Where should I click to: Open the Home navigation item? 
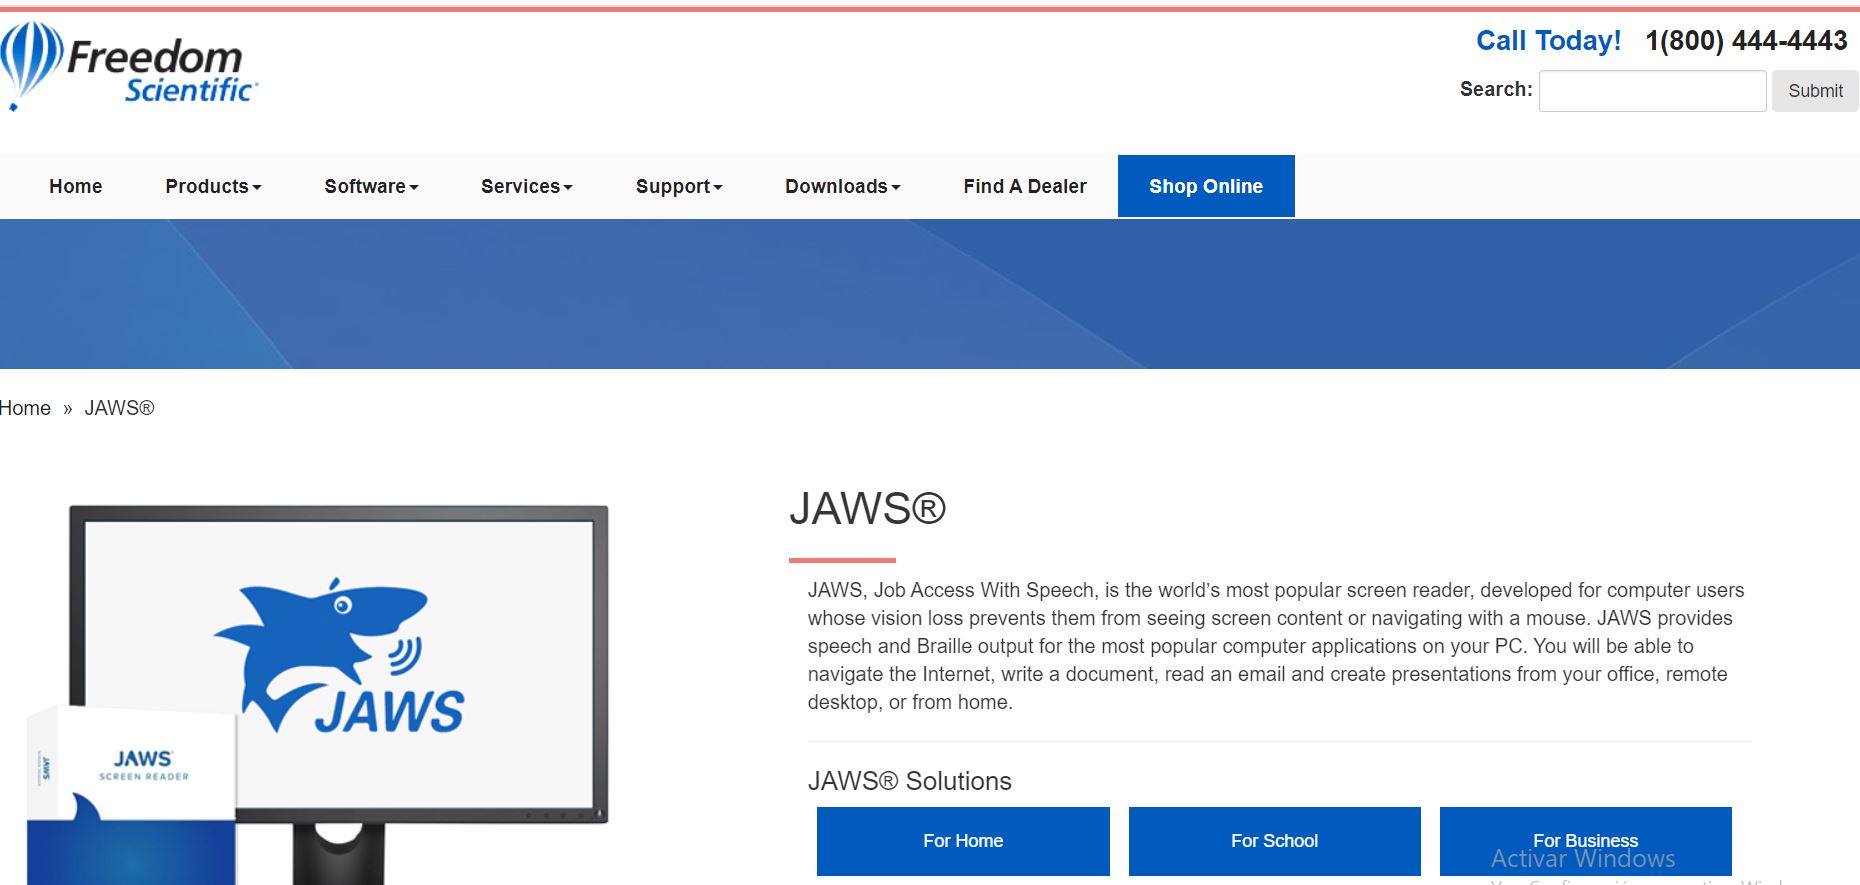pyautogui.click(x=76, y=186)
